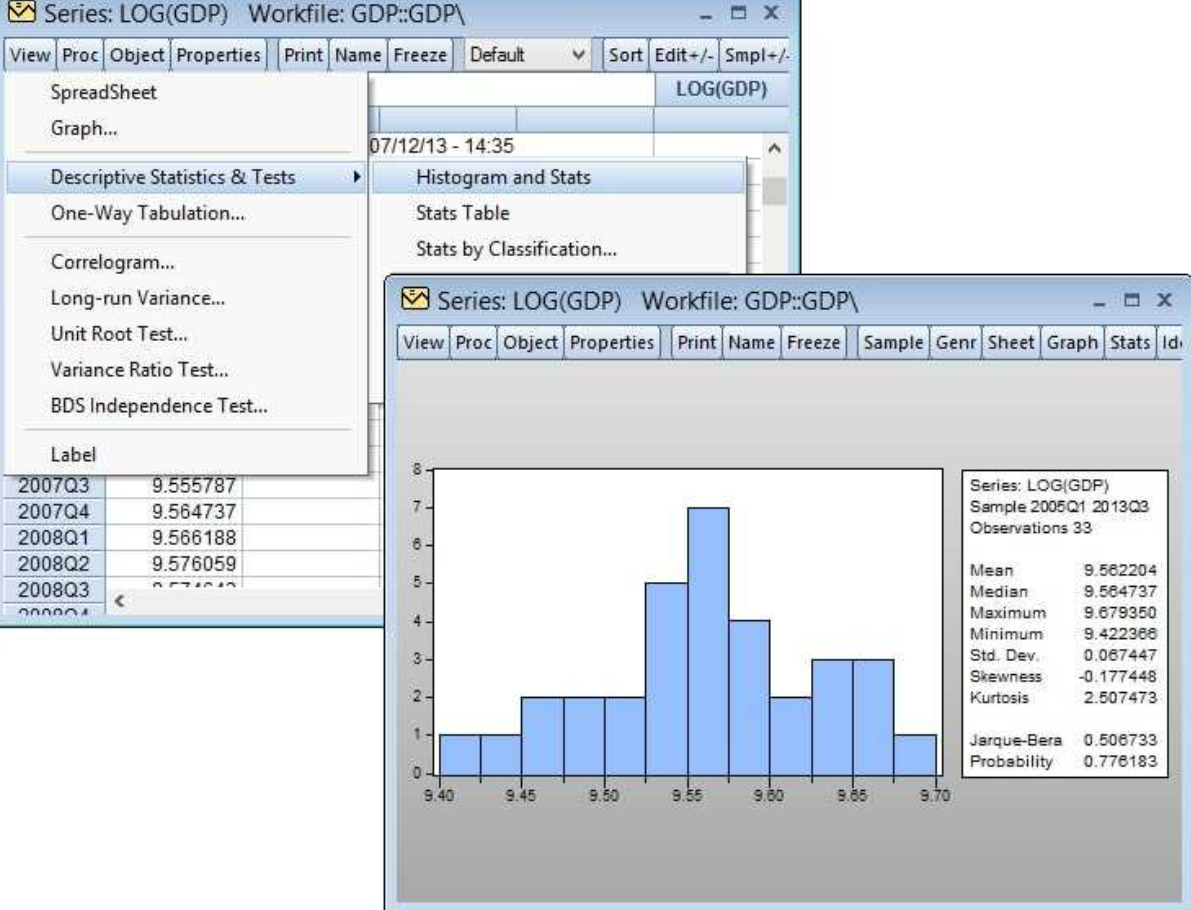Click Freeze in the back window toolbar

pyautogui.click(x=420, y=55)
